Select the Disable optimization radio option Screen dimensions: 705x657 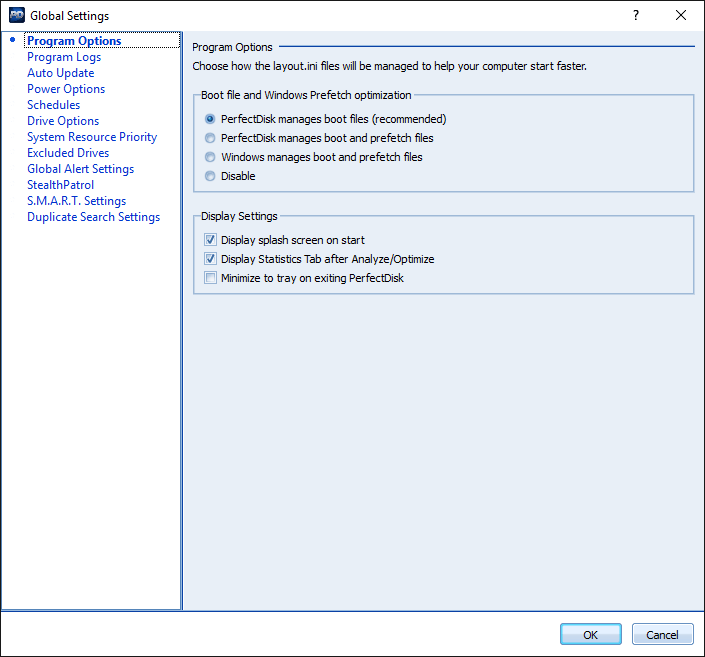pyautogui.click(x=210, y=176)
